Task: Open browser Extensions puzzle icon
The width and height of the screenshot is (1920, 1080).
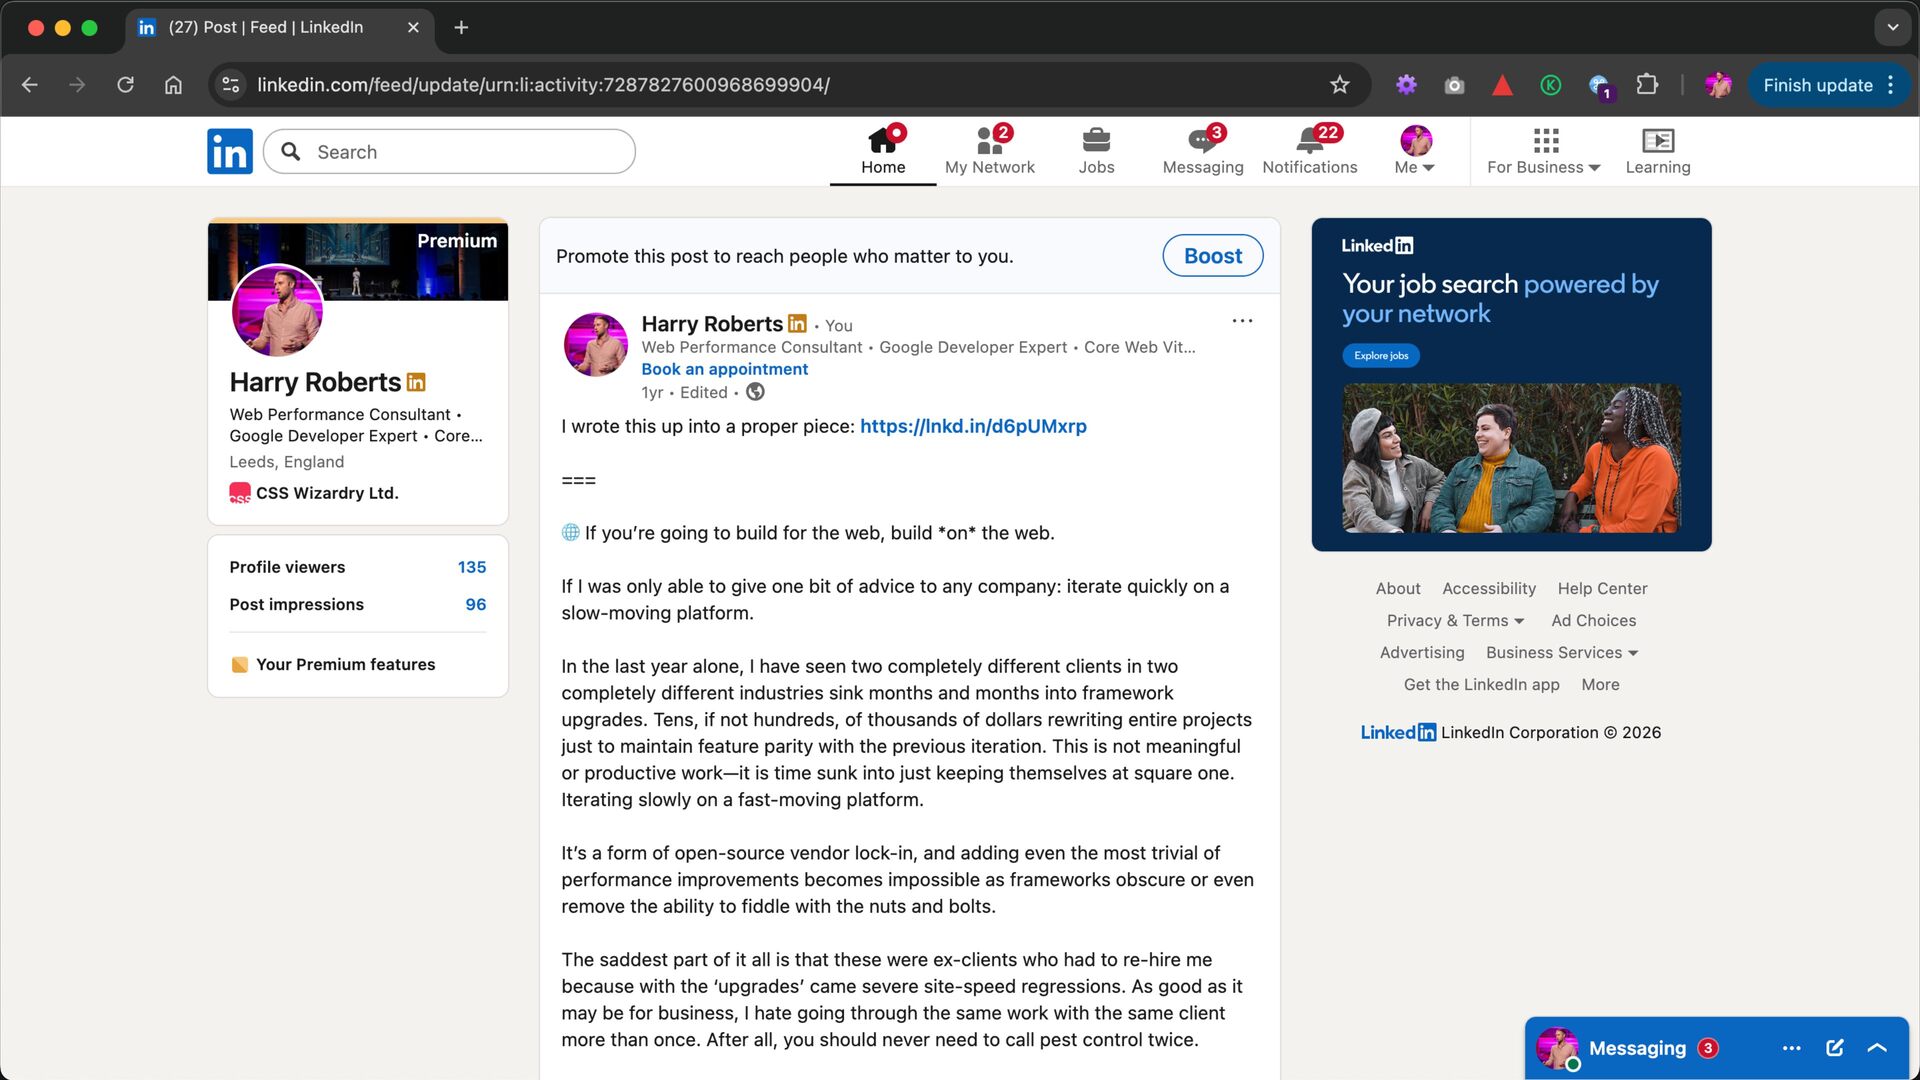Action: tap(1647, 85)
